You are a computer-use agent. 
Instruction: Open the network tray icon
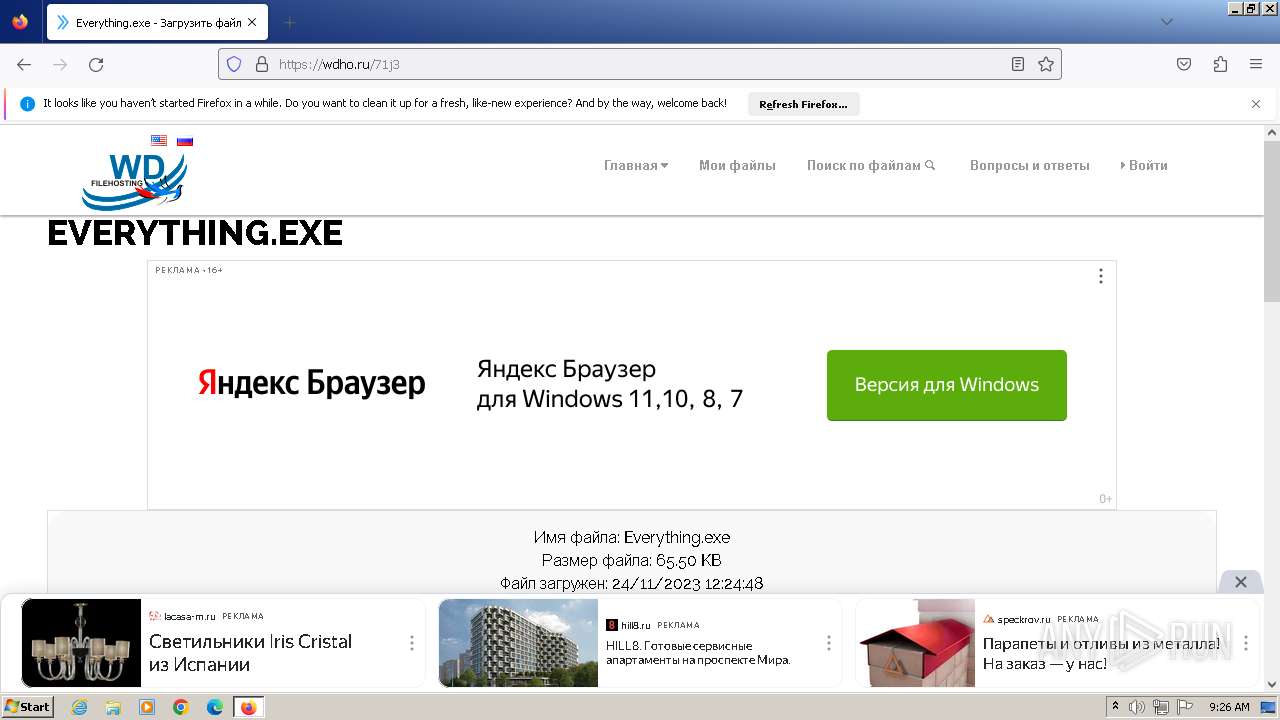(1161, 707)
